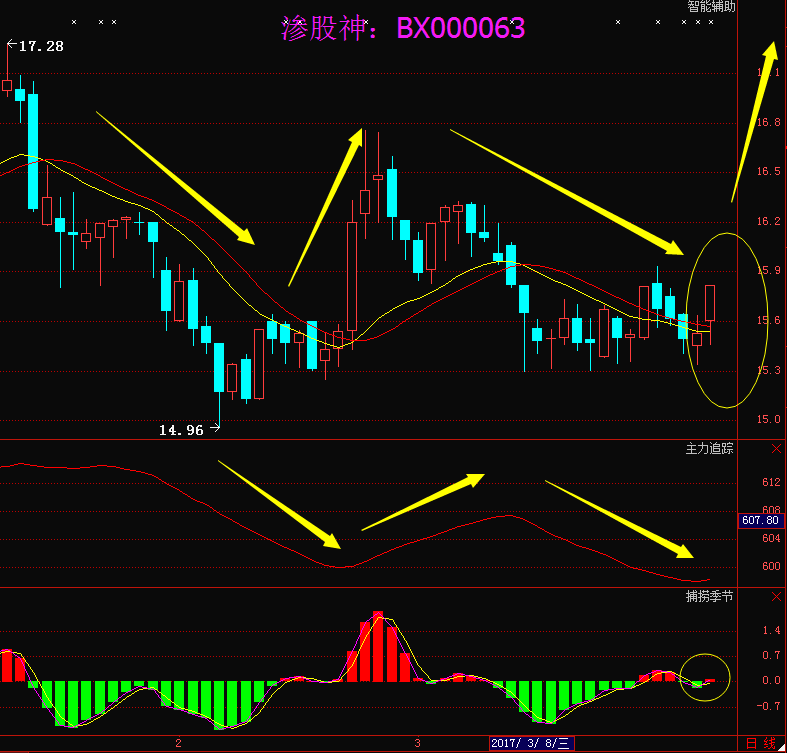
Task: Open the 捕捞季节 indicator label
Action: pos(709,596)
